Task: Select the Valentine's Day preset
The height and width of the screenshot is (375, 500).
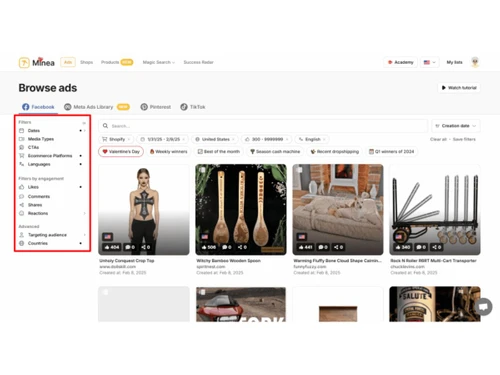Action: click(121, 151)
